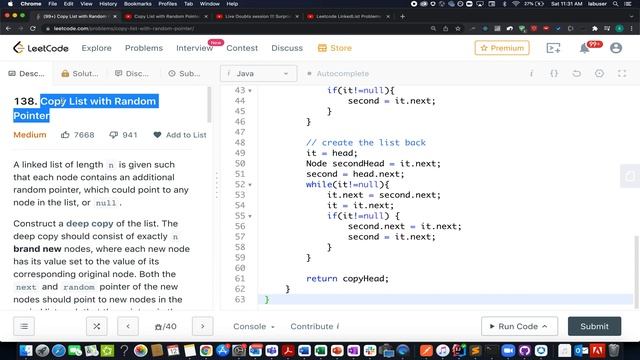Open Chrome extensions puzzle icon
640x360 pixels.
click(x=595, y=29)
